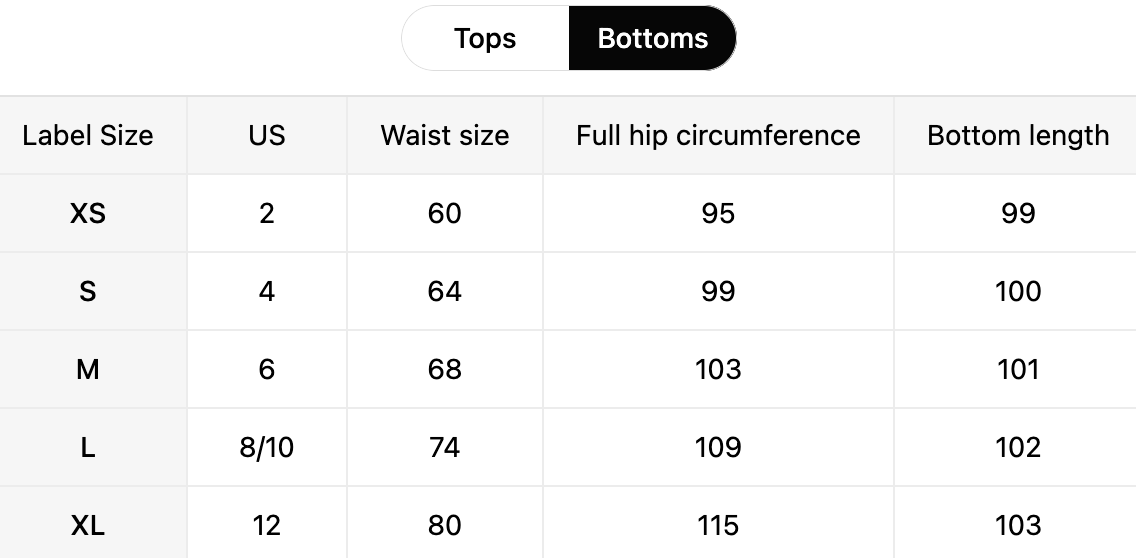This screenshot has width=1136, height=558.
Task: Select the M size row label
Action: 88,369
